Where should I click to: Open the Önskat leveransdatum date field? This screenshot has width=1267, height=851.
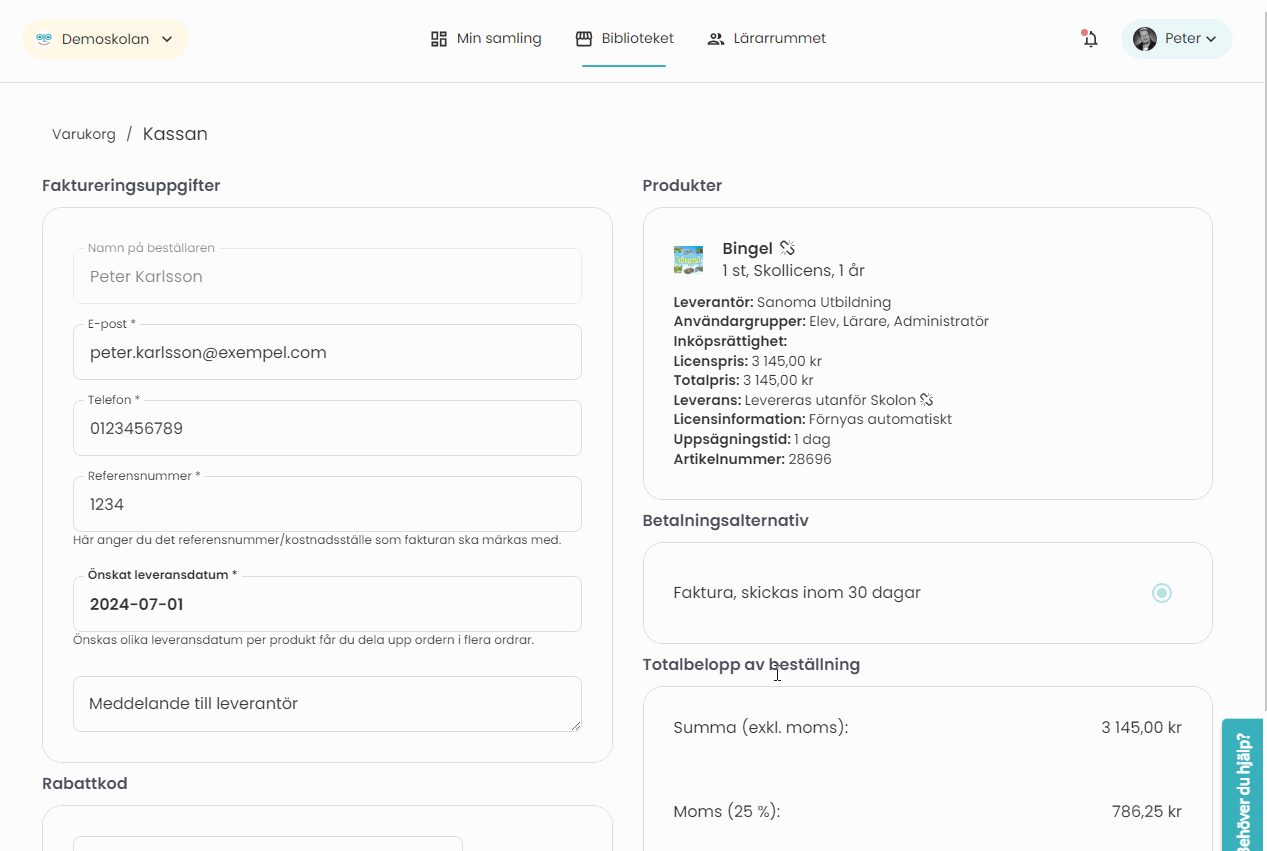[x=327, y=604]
